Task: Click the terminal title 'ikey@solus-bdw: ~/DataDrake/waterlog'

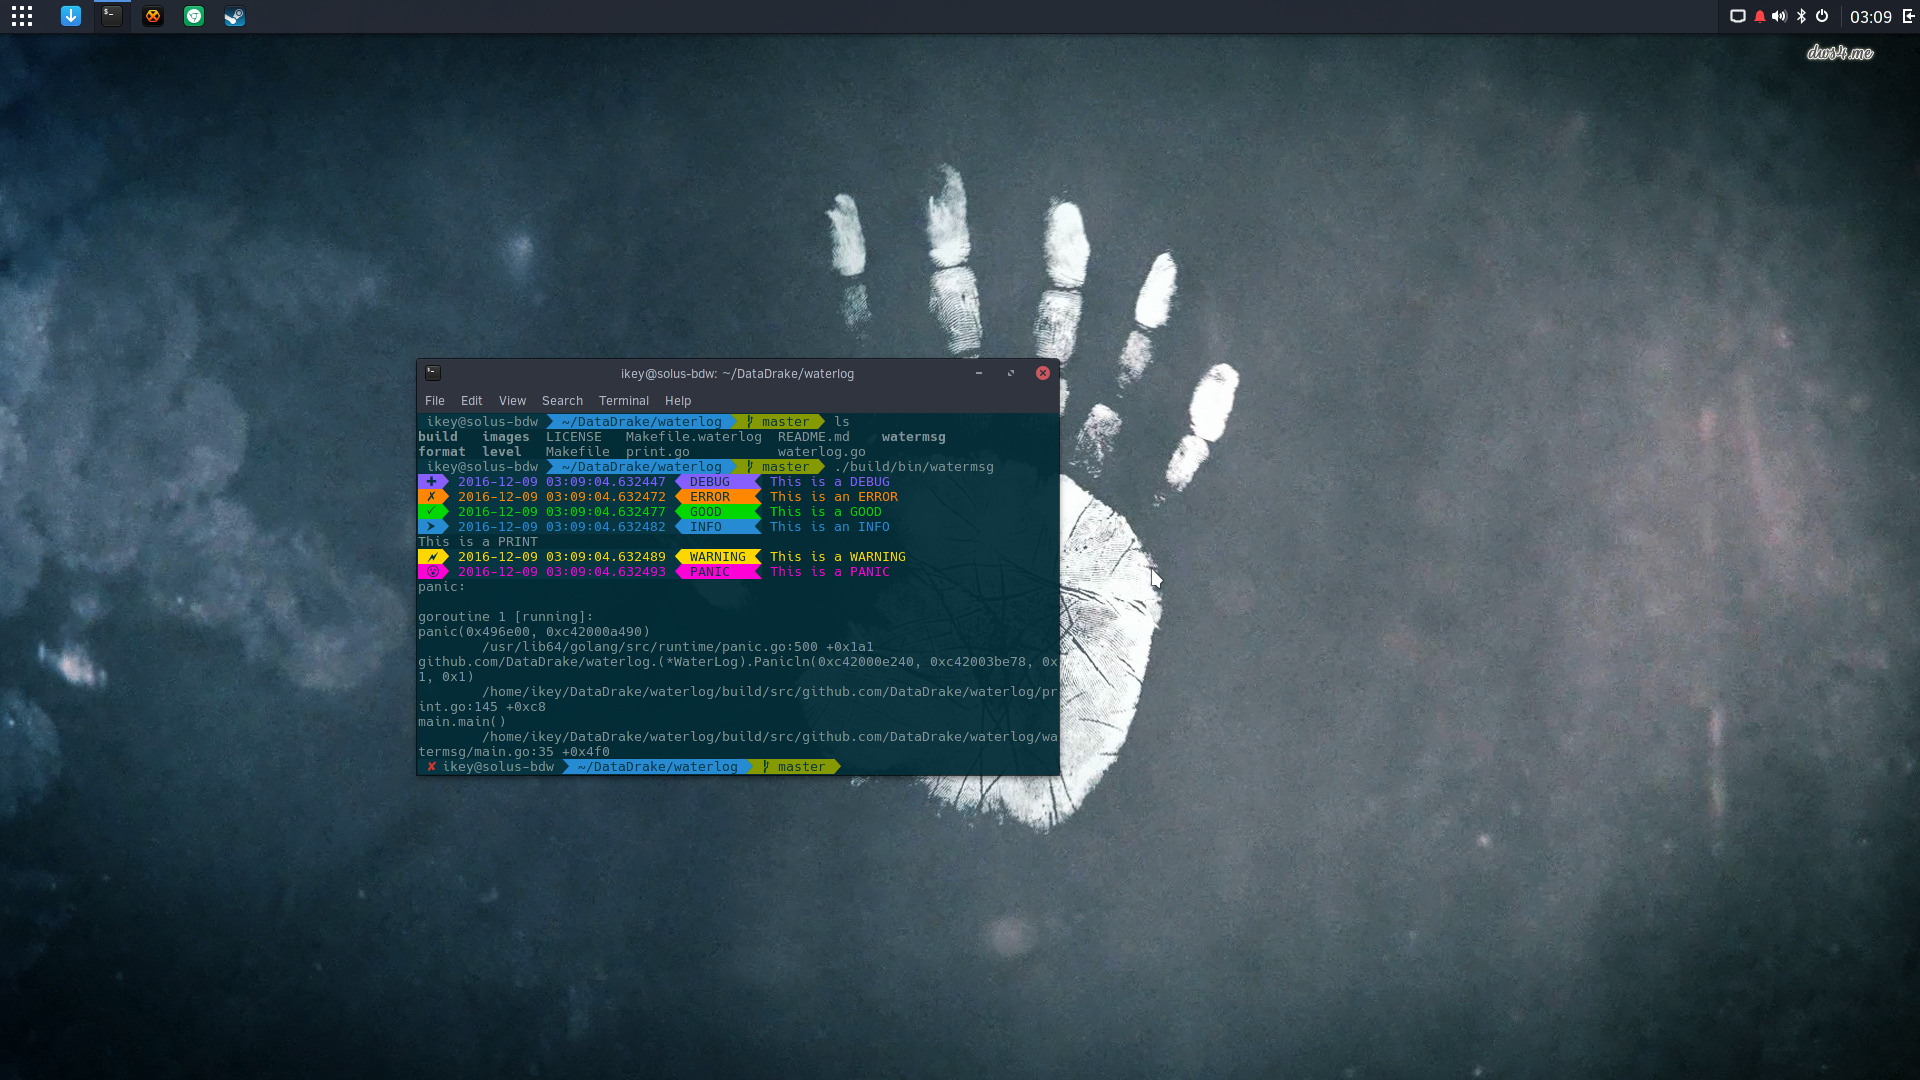Action: (x=737, y=374)
